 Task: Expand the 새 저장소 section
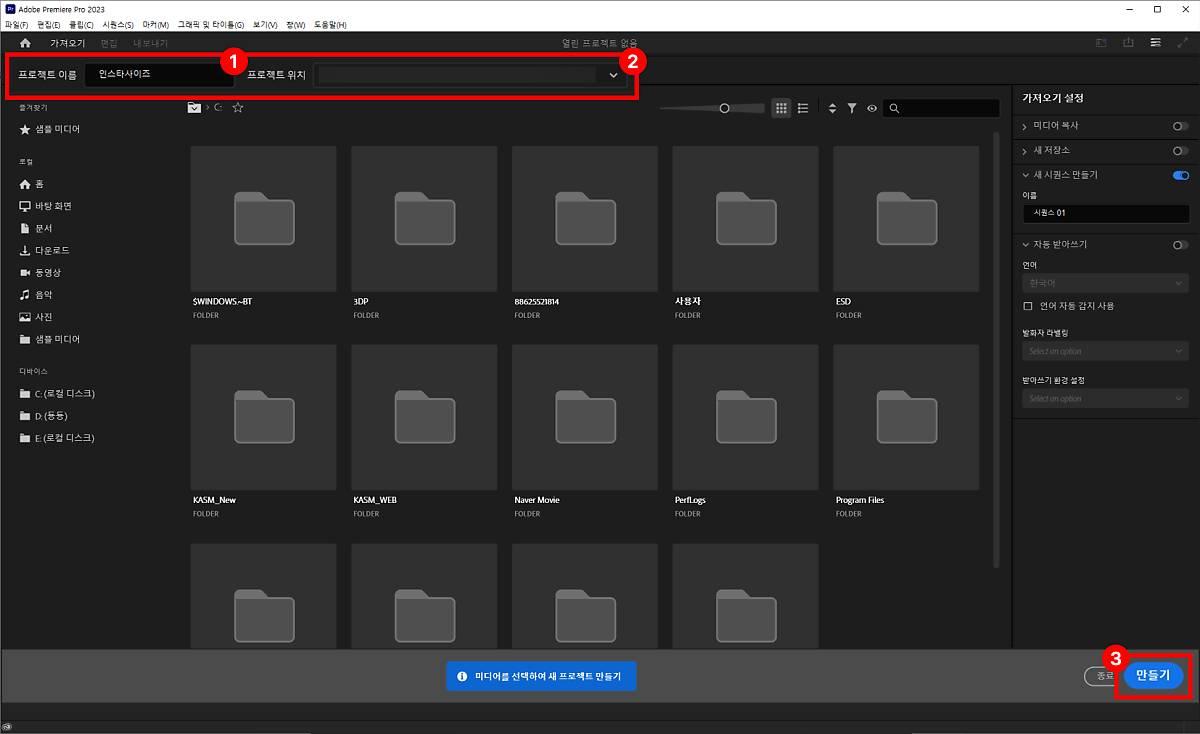(1026, 150)
